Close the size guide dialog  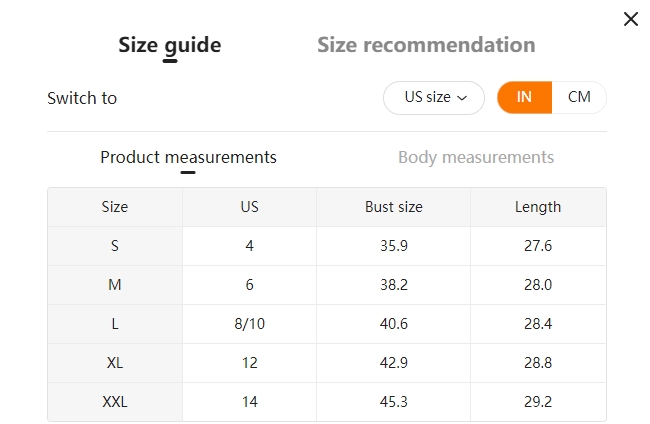pyautogui.click(x=631, y=19)
